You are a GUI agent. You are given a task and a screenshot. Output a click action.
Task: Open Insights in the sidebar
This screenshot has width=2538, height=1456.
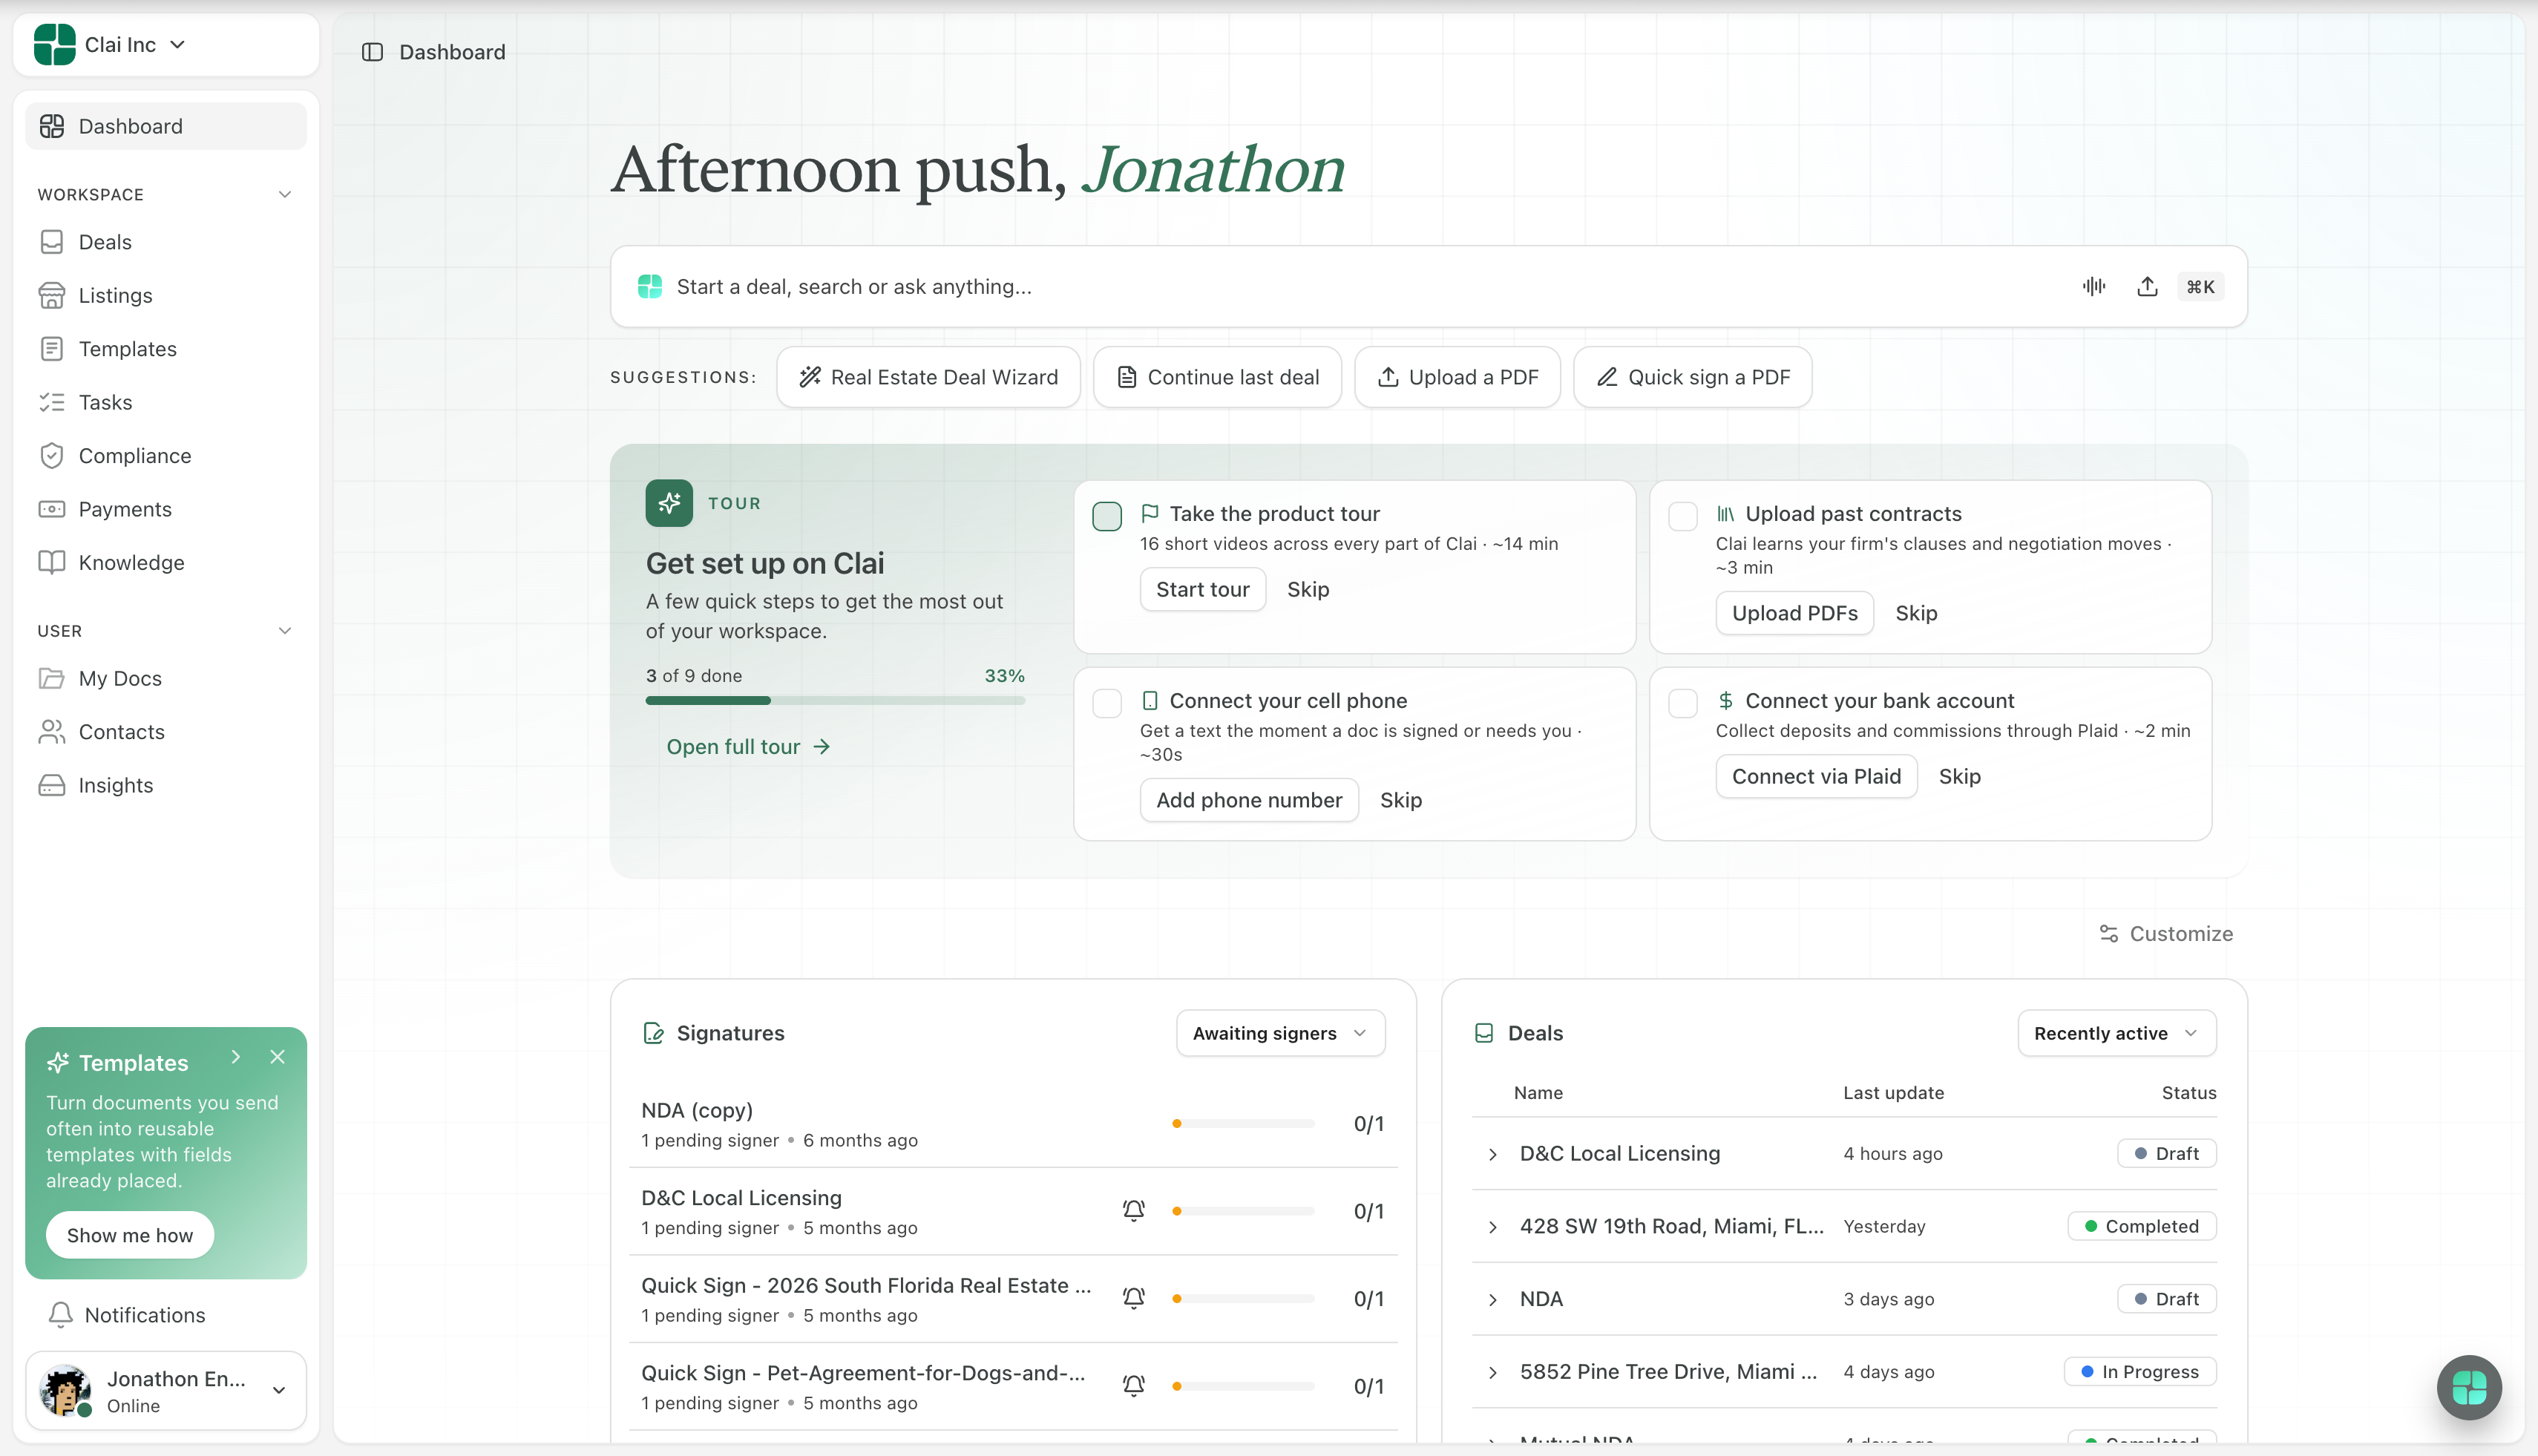coord(166,786)
